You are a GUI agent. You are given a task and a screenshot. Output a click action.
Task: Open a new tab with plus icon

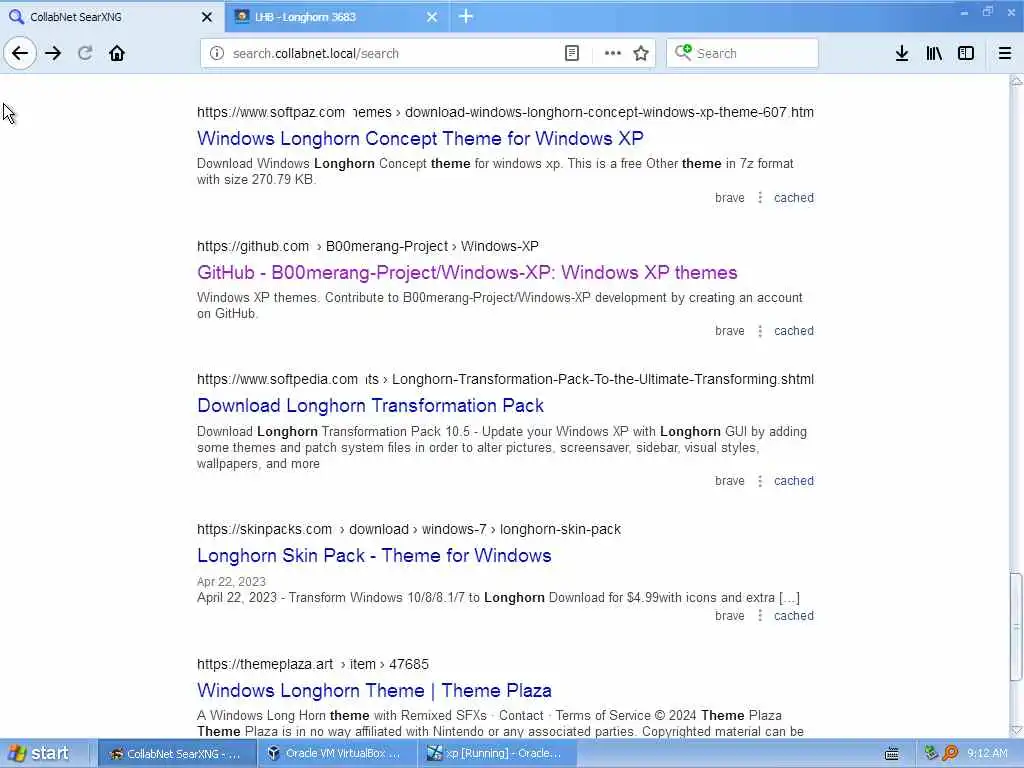(466, 16)
